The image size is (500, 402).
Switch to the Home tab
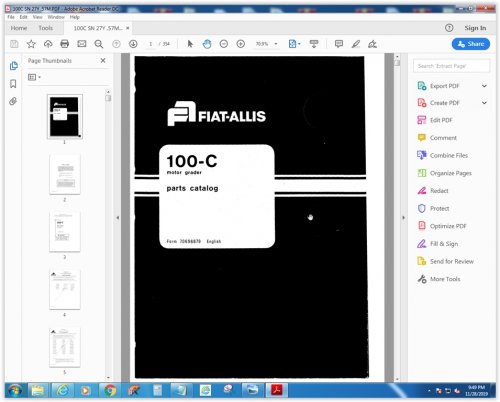[19, 28]
